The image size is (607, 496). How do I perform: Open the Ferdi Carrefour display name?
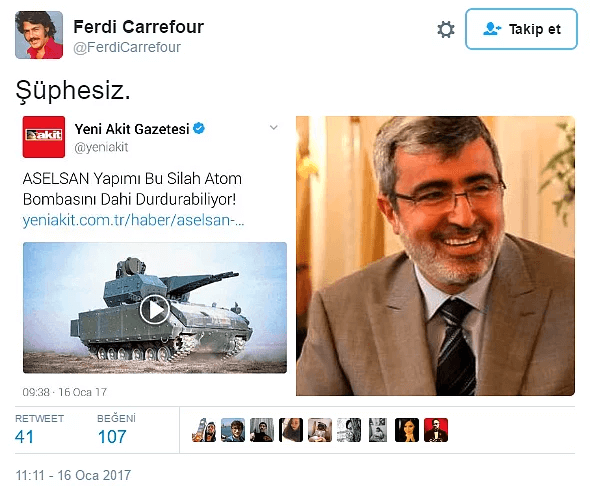click(x=139, y=27)
